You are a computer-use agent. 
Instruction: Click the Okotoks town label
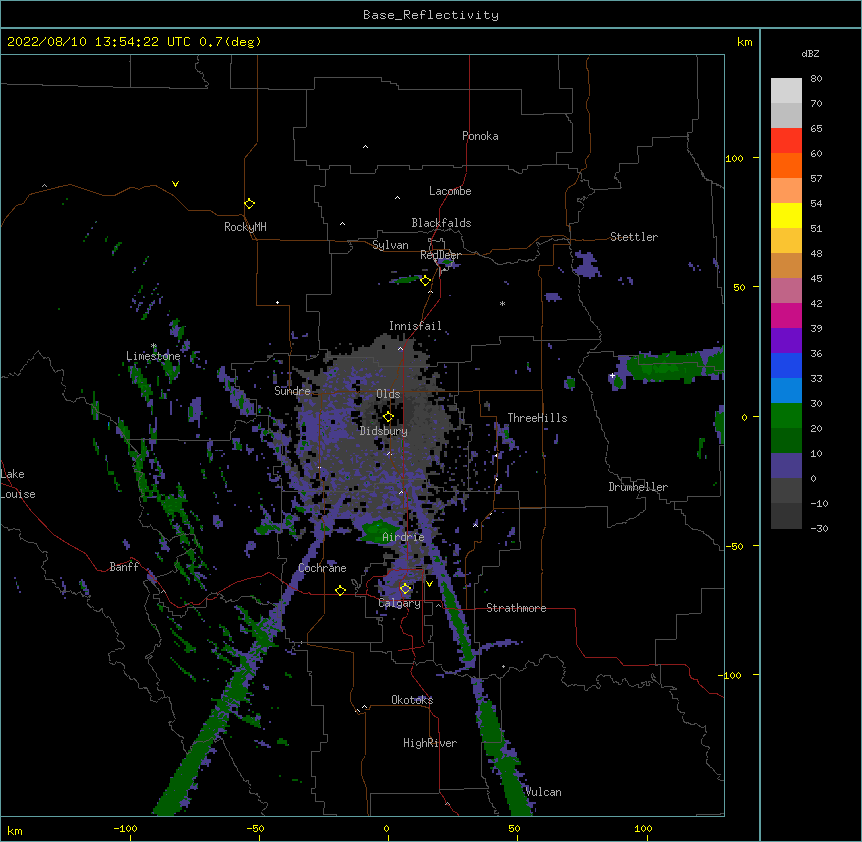click(x=412, y=700)
